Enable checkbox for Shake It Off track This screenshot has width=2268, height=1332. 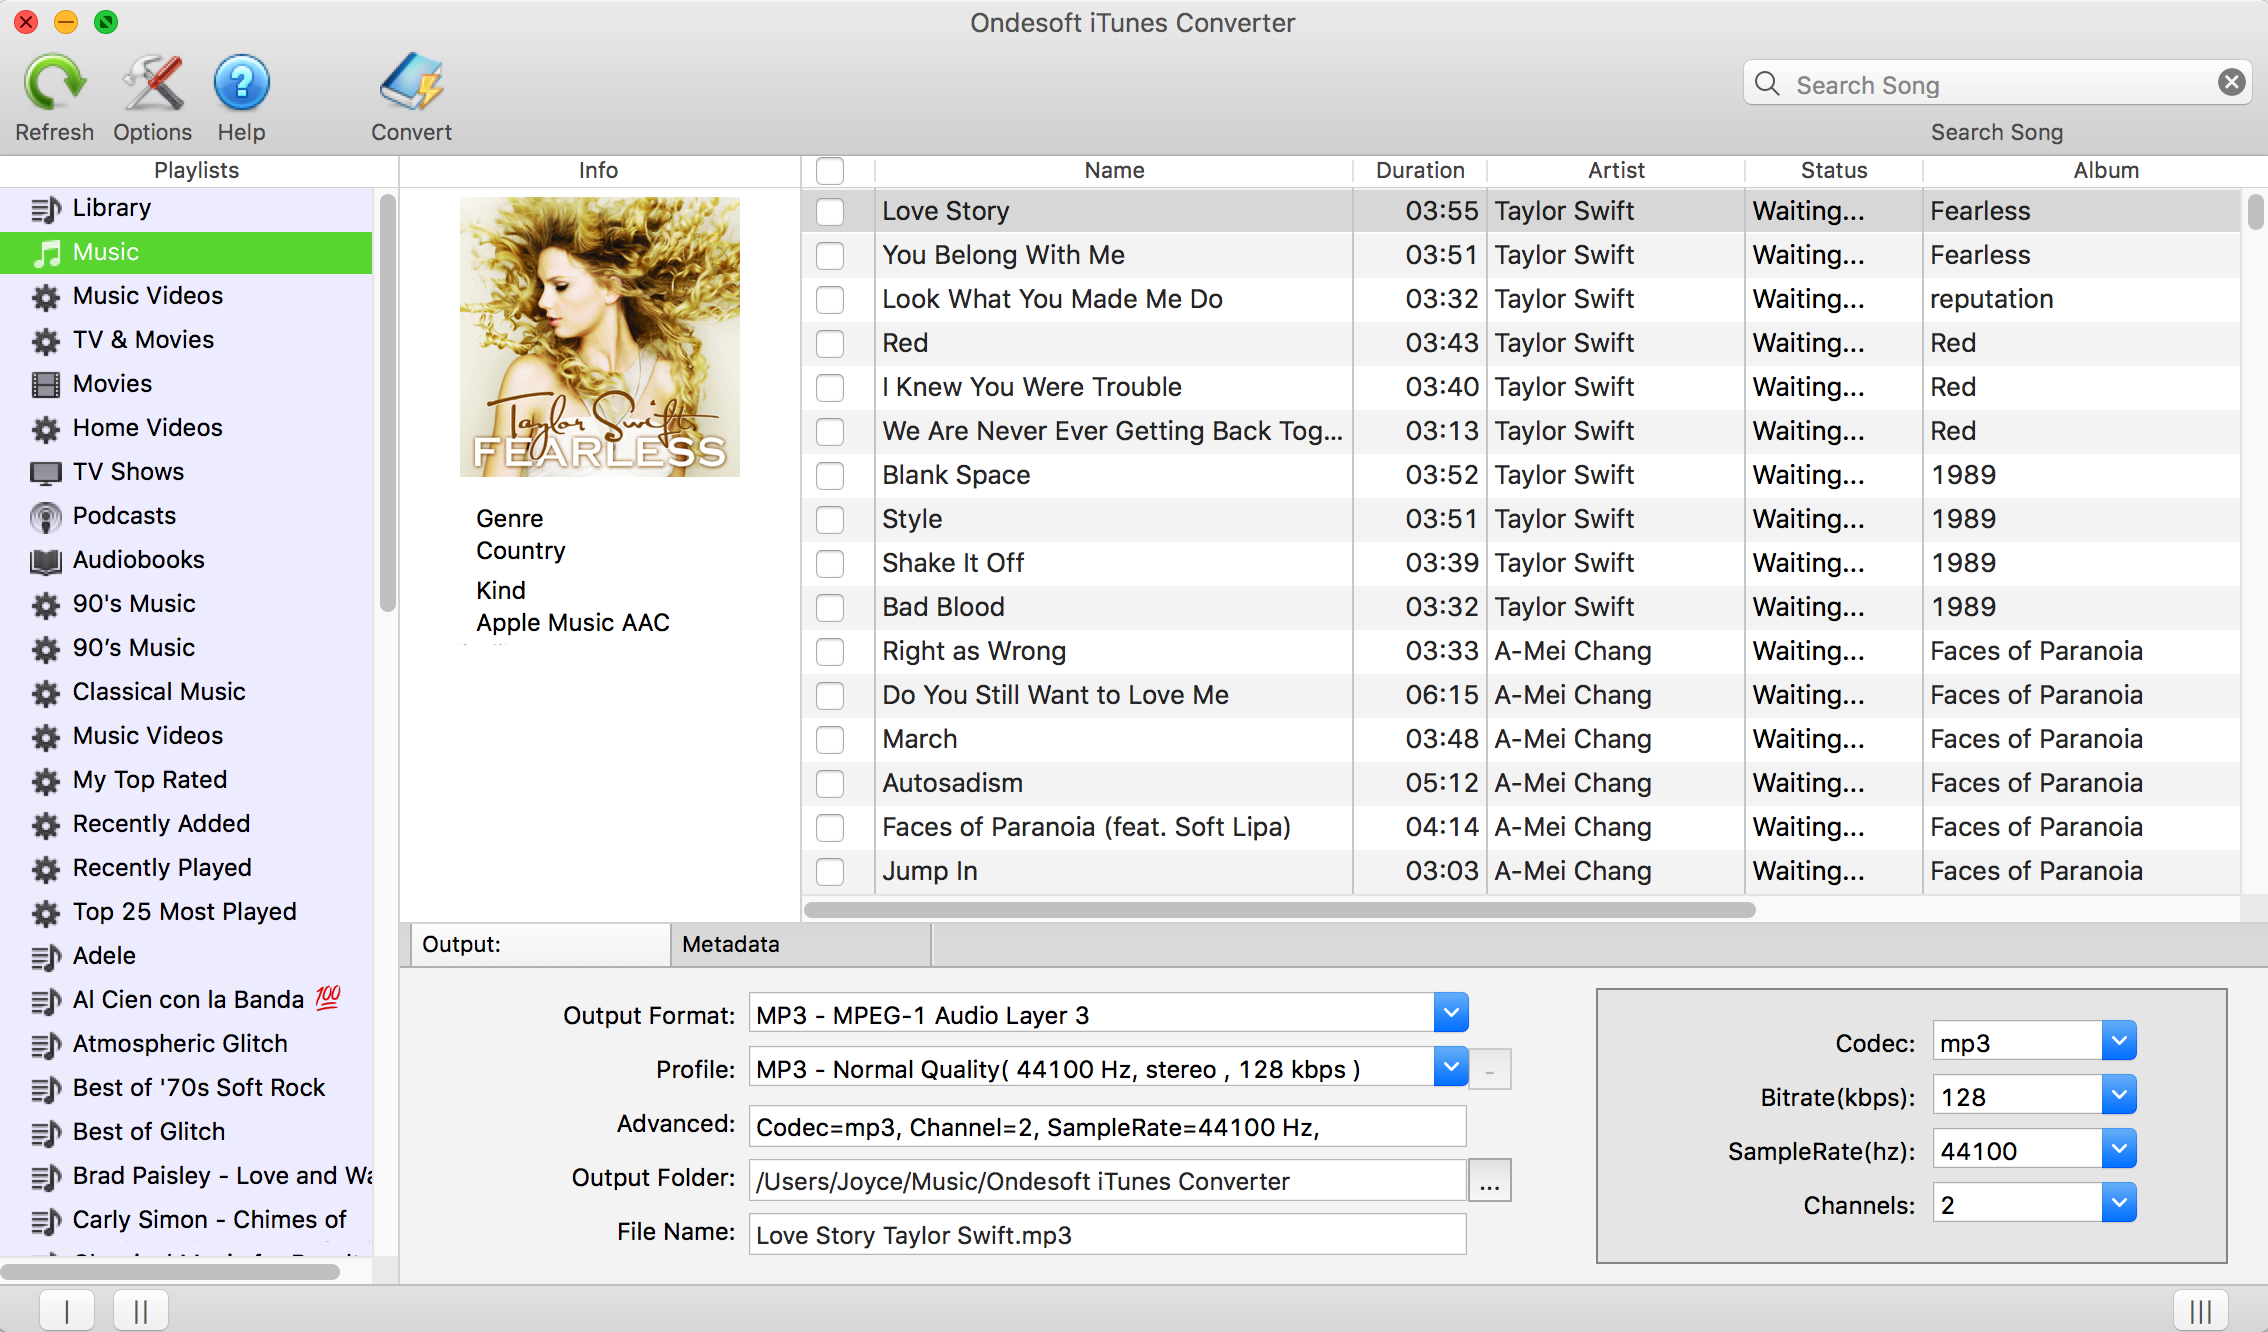pos(832,561)
